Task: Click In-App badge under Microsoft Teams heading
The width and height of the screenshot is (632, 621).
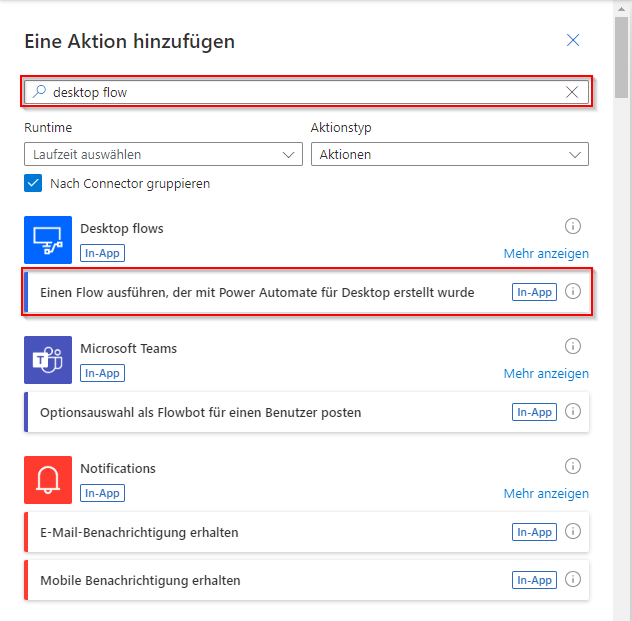Action: (x=102, y=373)
